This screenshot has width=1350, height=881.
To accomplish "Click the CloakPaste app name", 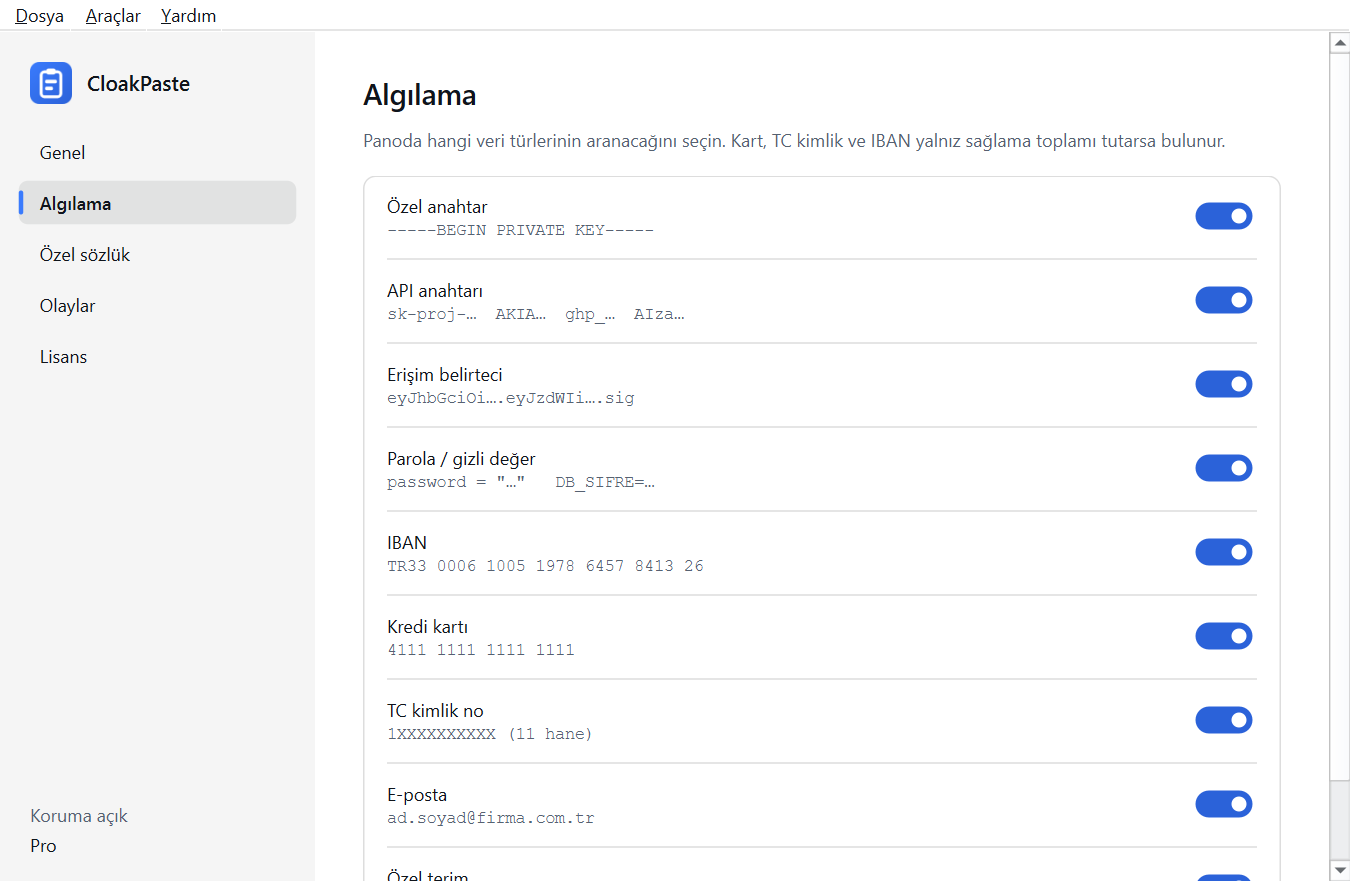I will [x=138, y=84].
